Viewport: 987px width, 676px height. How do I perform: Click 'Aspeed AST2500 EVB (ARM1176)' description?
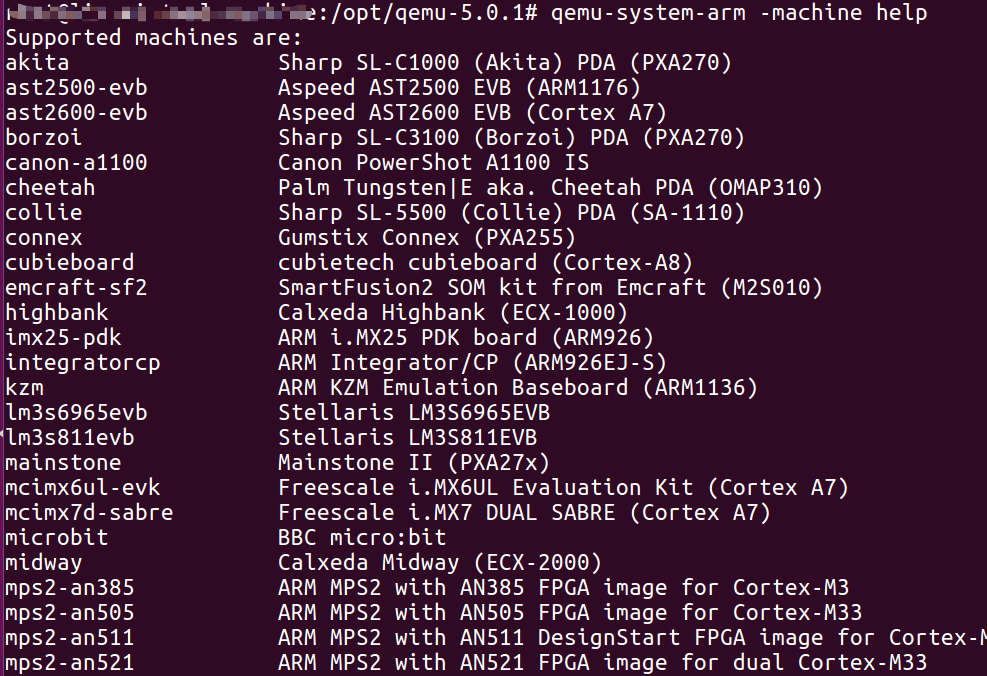(460, 87)
